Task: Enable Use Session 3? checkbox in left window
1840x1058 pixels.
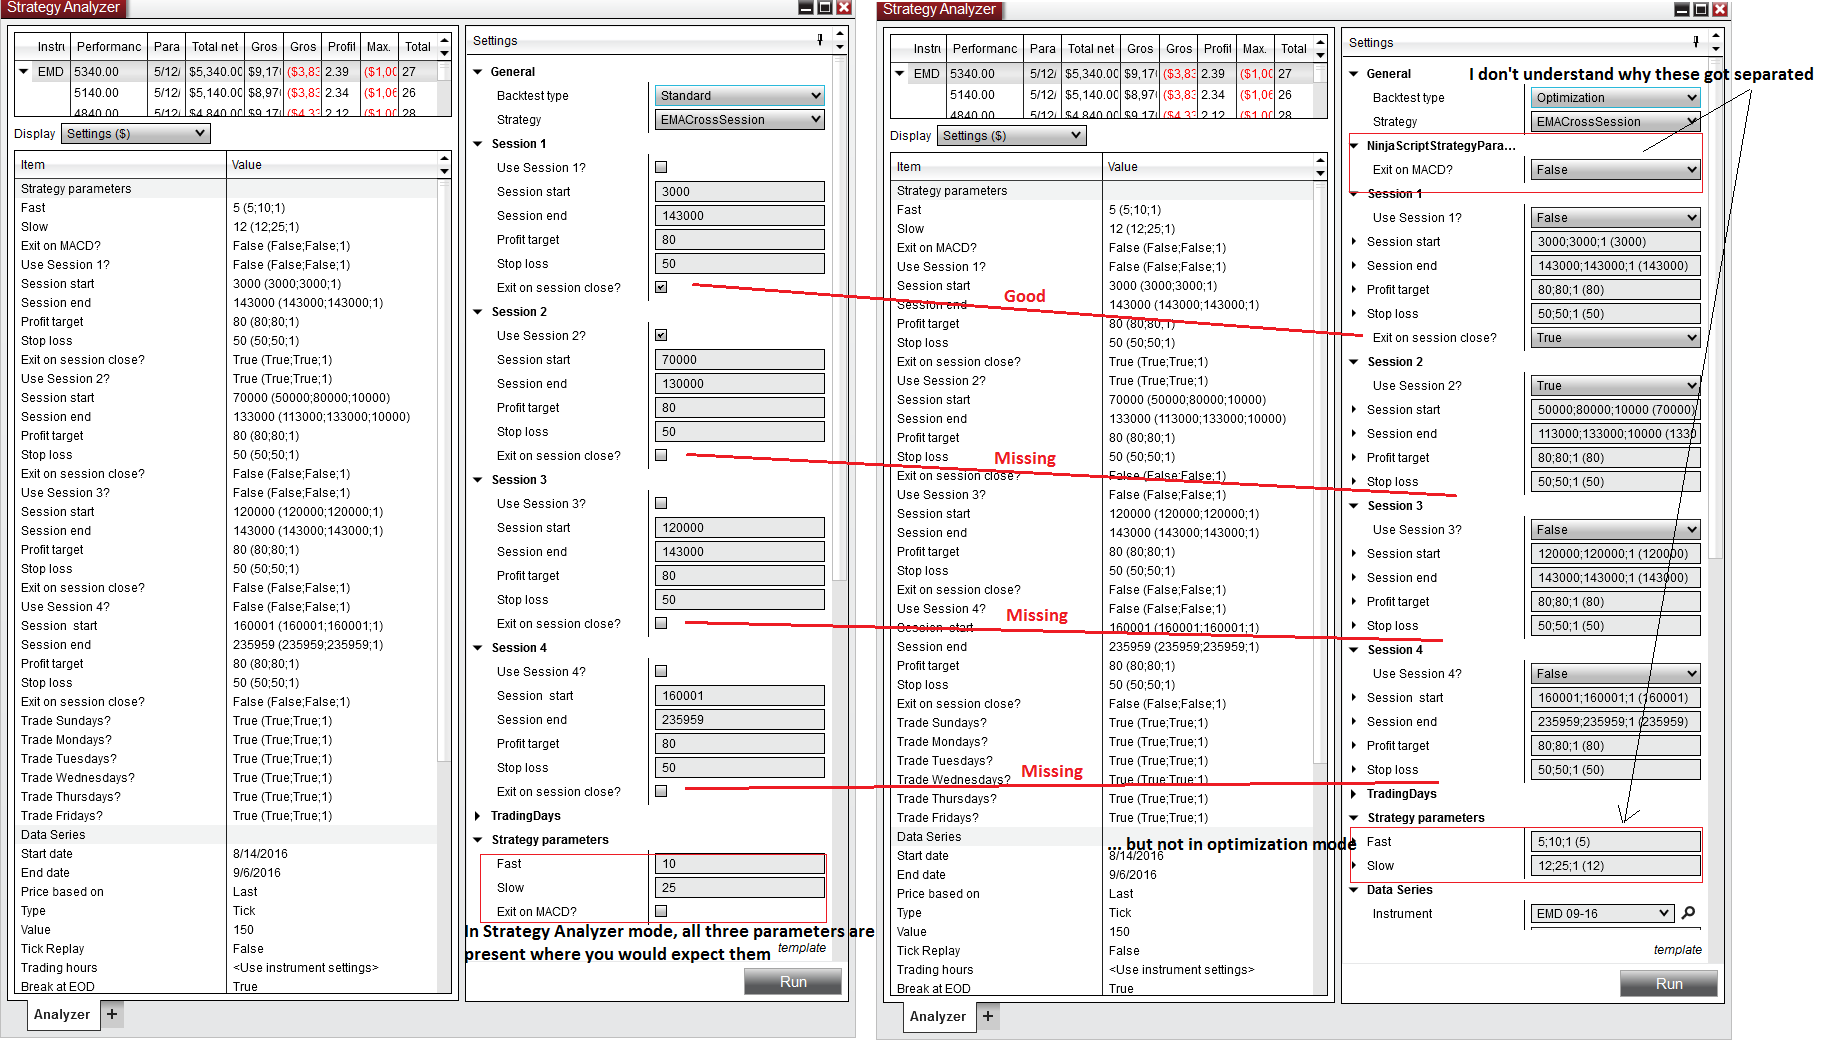Action: coord(661,503)
